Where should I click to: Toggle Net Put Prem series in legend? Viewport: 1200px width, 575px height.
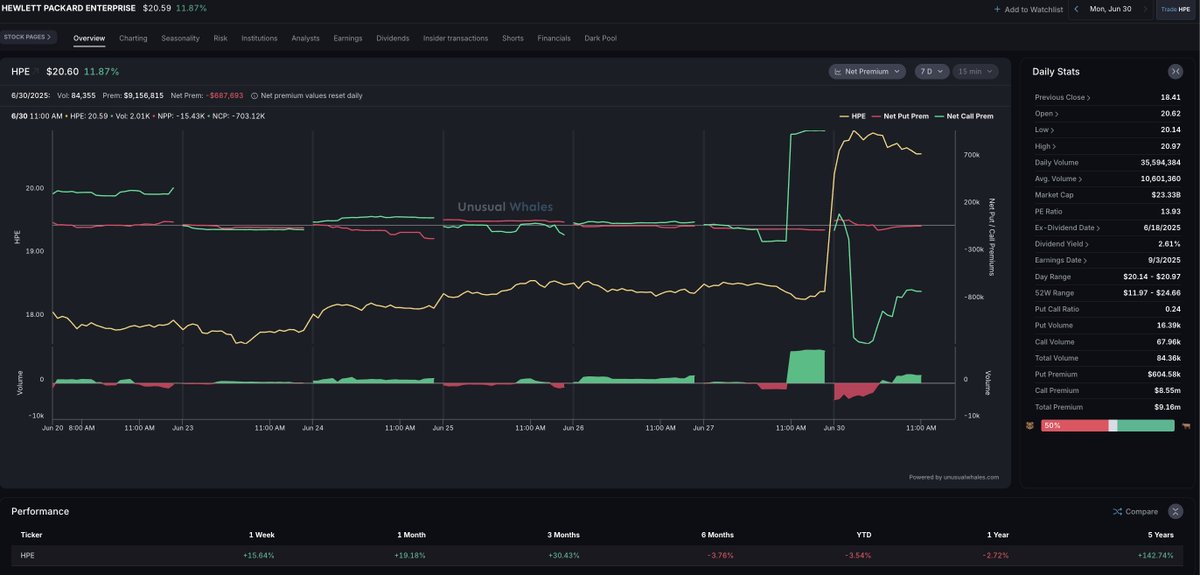900,116
